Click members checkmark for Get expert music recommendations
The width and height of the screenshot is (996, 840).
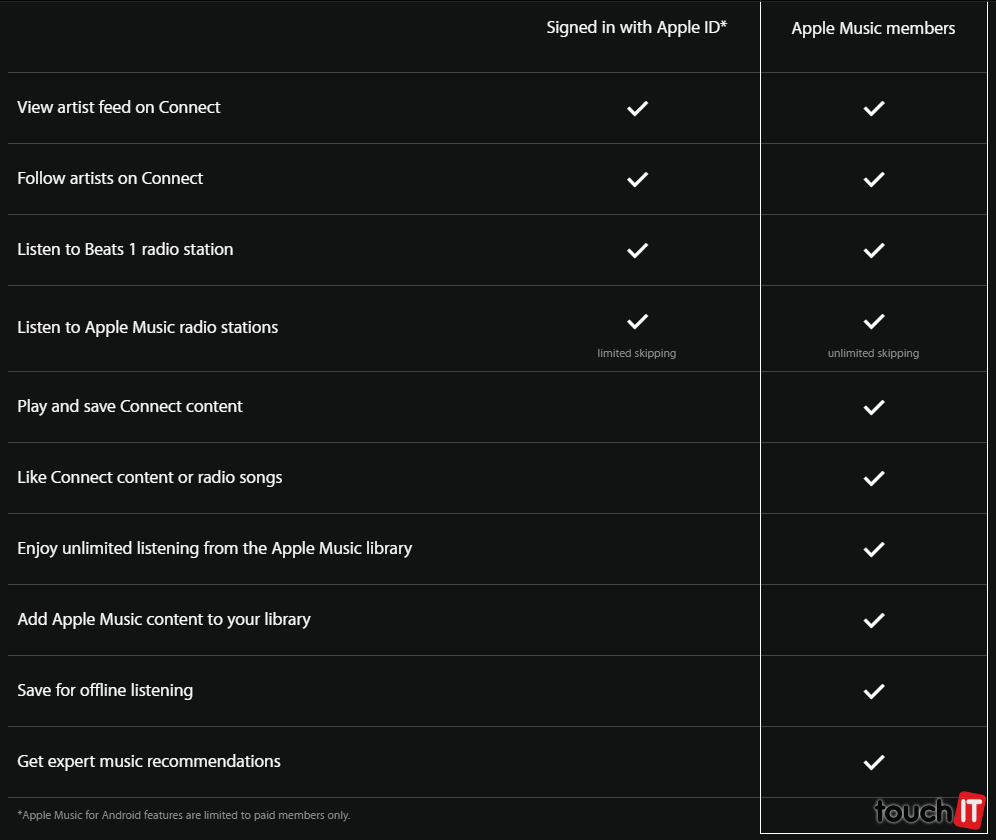(x=874, y=762)
